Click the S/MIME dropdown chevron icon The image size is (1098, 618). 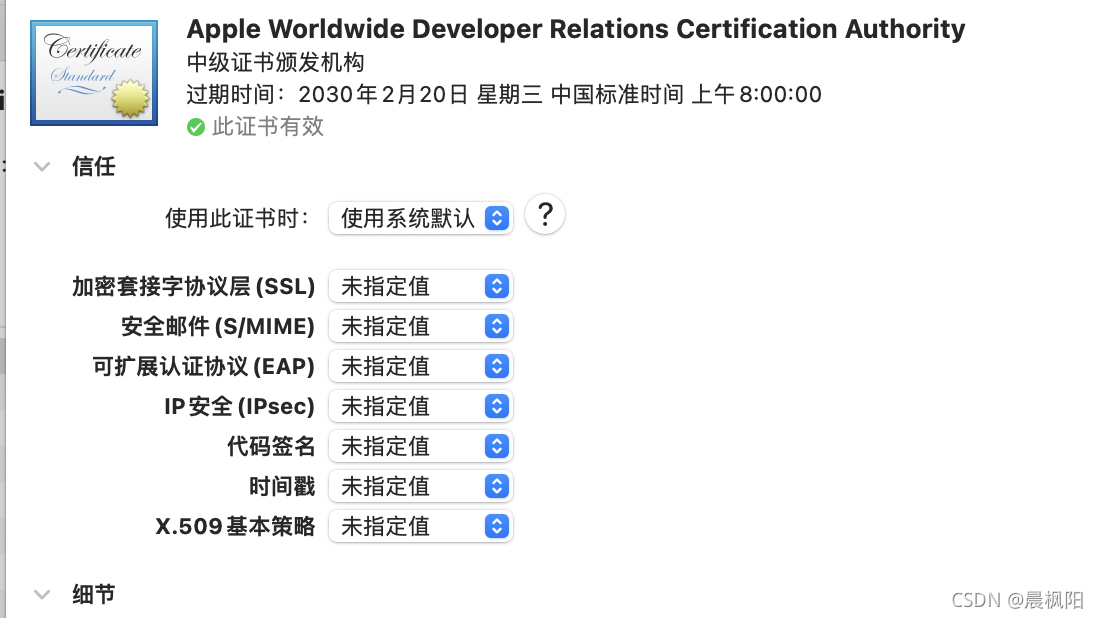[496, 326]
